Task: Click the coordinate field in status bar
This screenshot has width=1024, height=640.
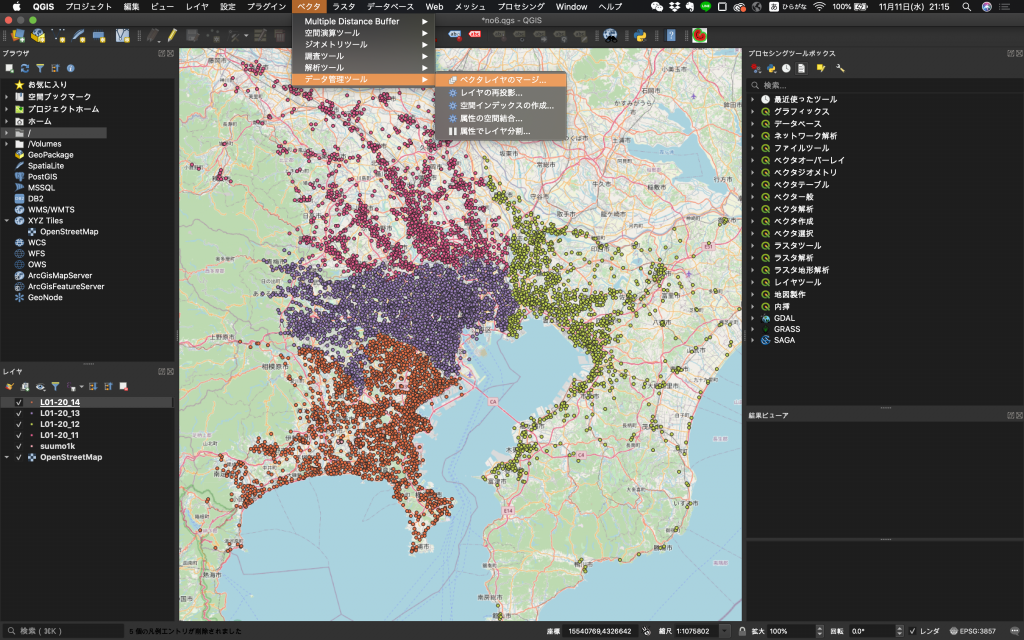Action: [x=600, y=631]
